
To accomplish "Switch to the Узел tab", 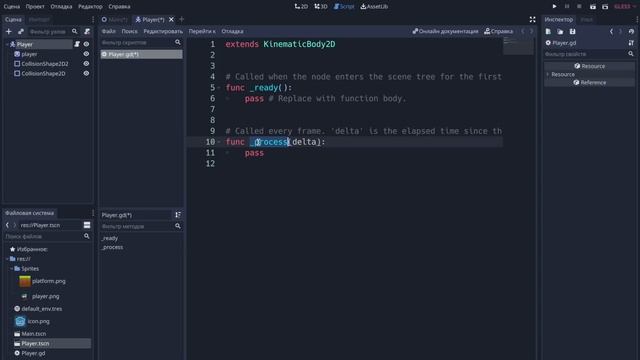I will [587, 19].
